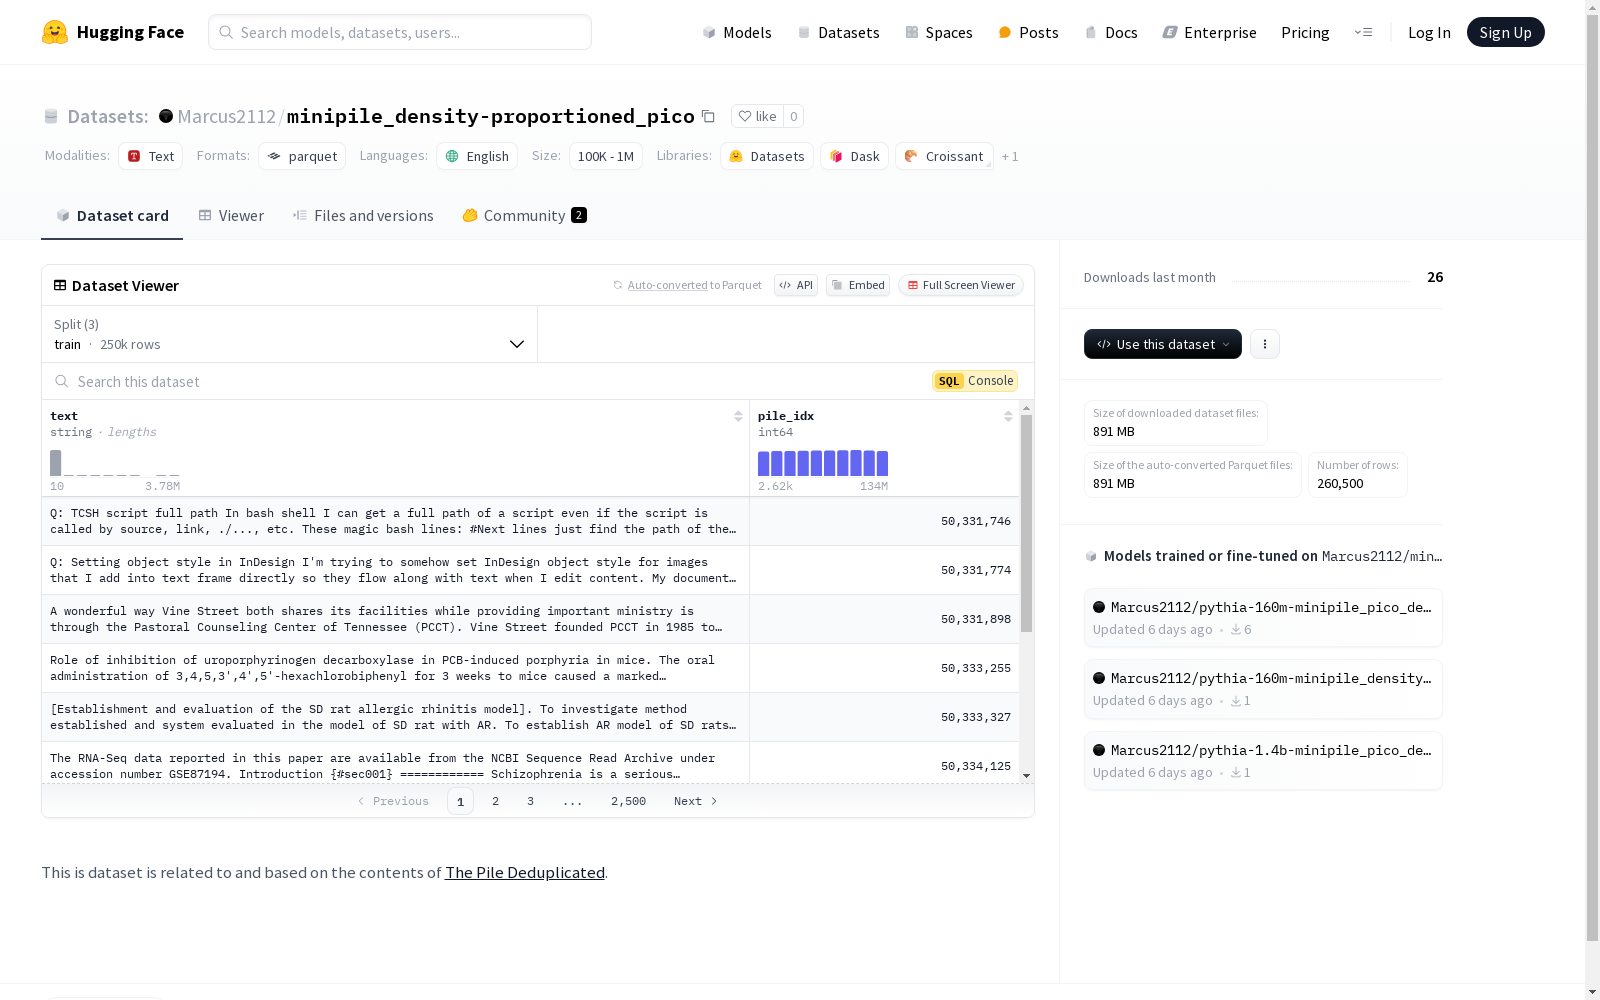The image size is (1600, 1000).
Task: Click the Hugging Face logo icon
Action: (55, 32)
